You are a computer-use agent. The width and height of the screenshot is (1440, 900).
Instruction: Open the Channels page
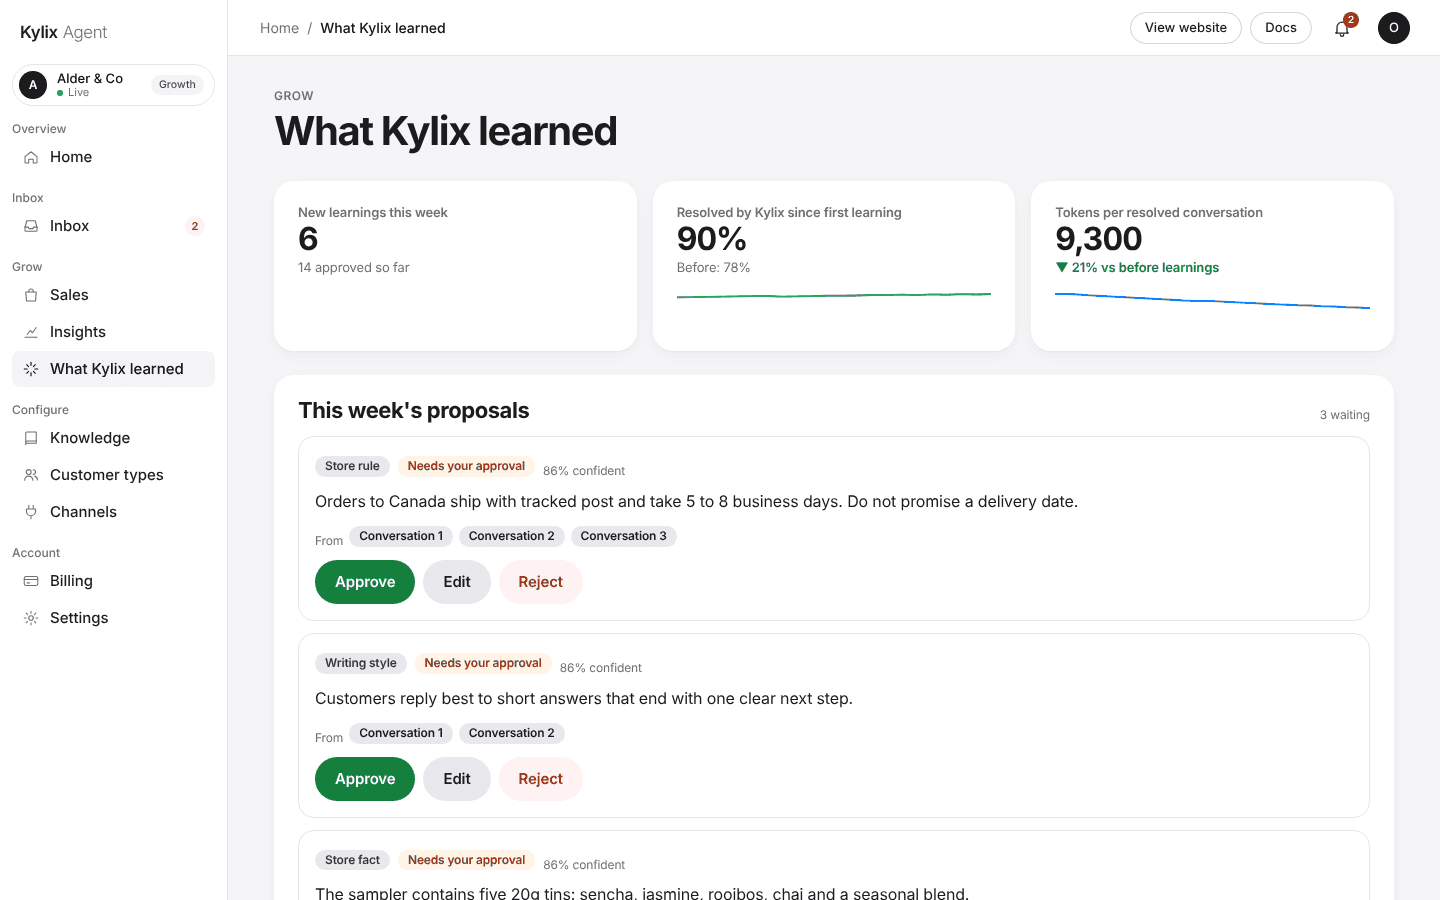(x=113, y=512)
